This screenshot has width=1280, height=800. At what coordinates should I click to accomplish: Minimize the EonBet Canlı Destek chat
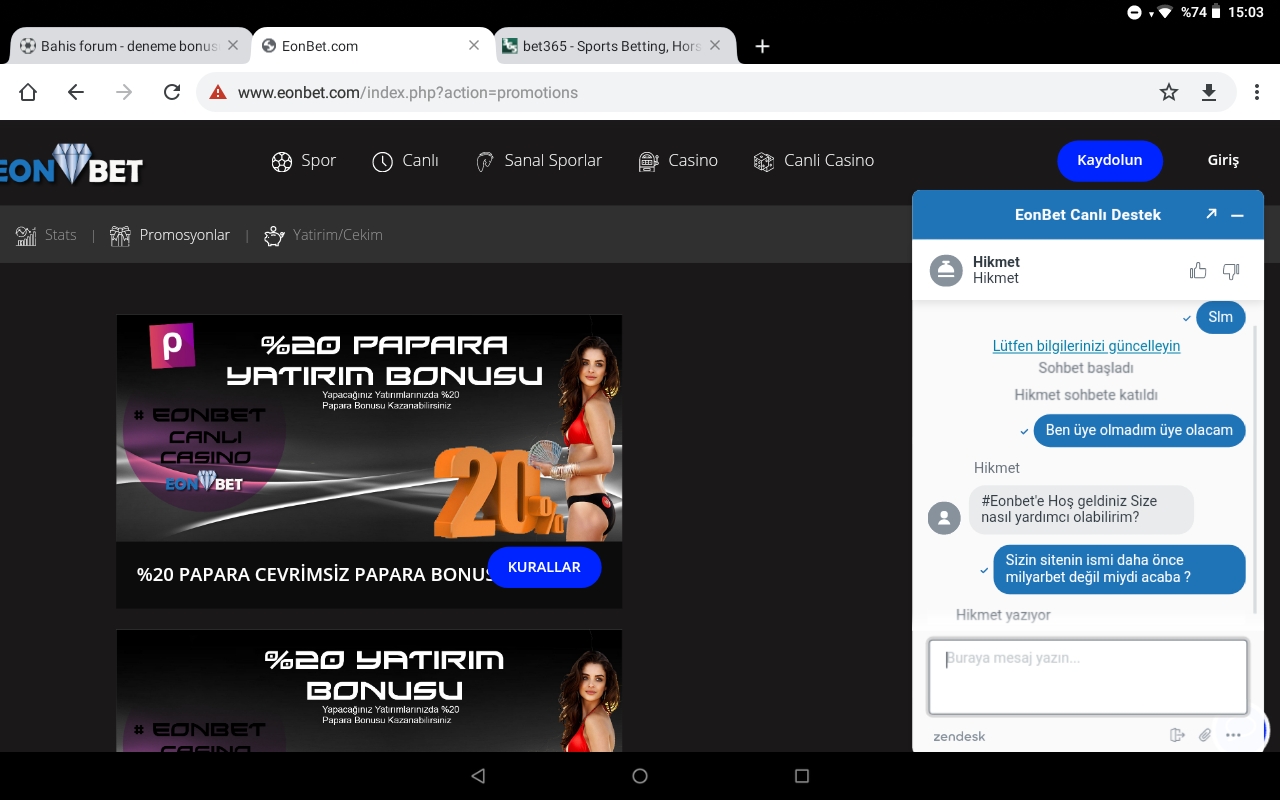pos(1237,215)
